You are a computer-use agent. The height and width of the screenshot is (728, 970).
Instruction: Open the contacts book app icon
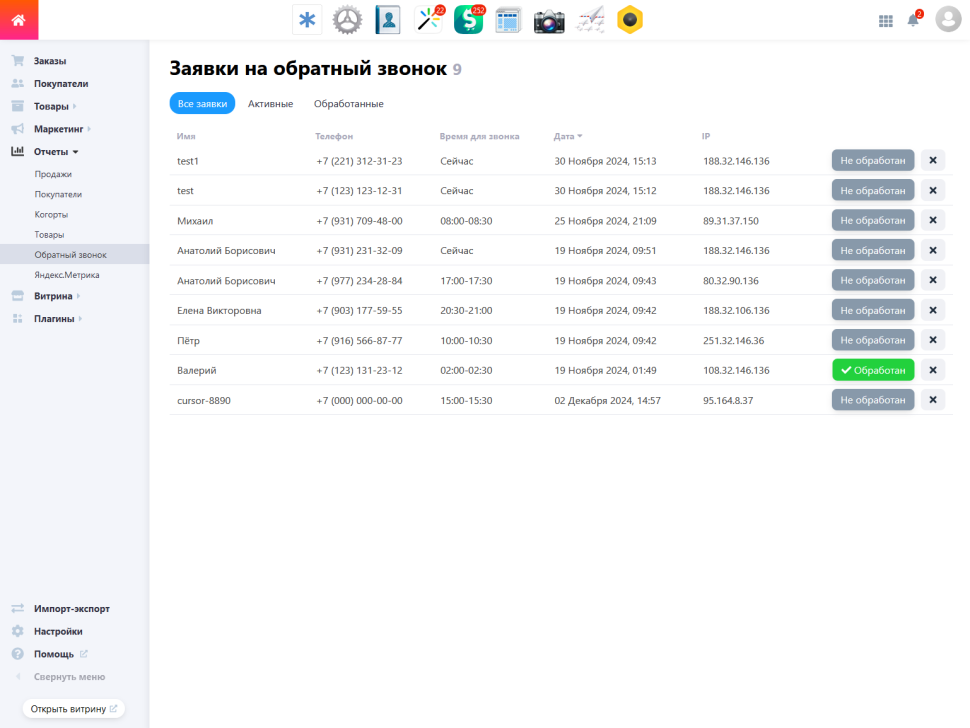(x=388, y=20)
